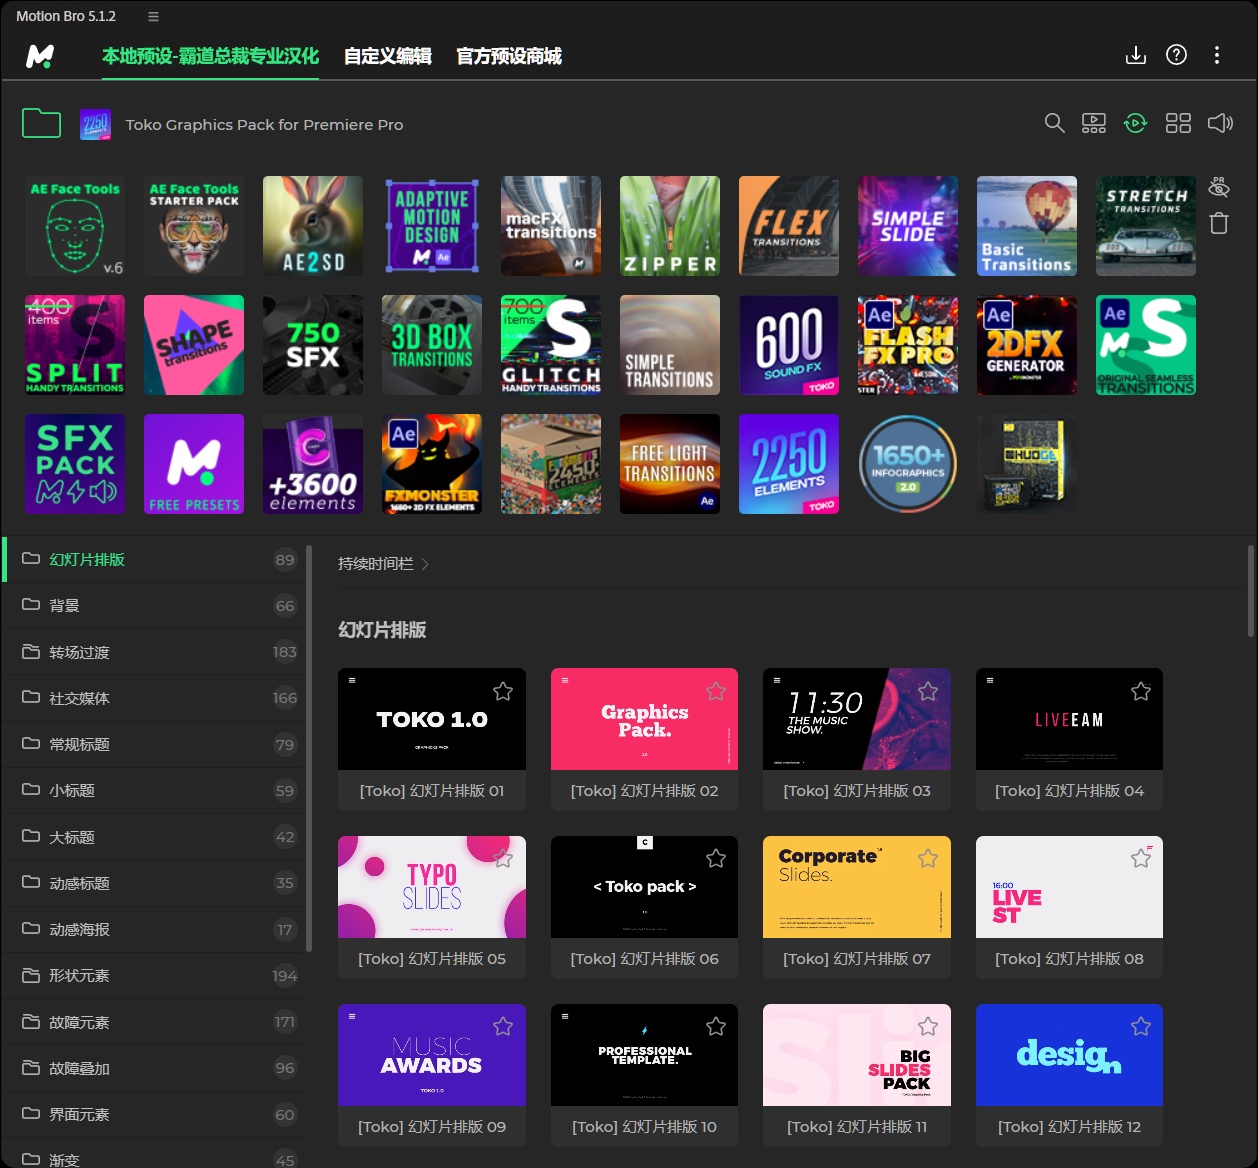Select the Free Light Transitions pack
This screenshot has width=1258, height=1168.
tap(670, 464)
